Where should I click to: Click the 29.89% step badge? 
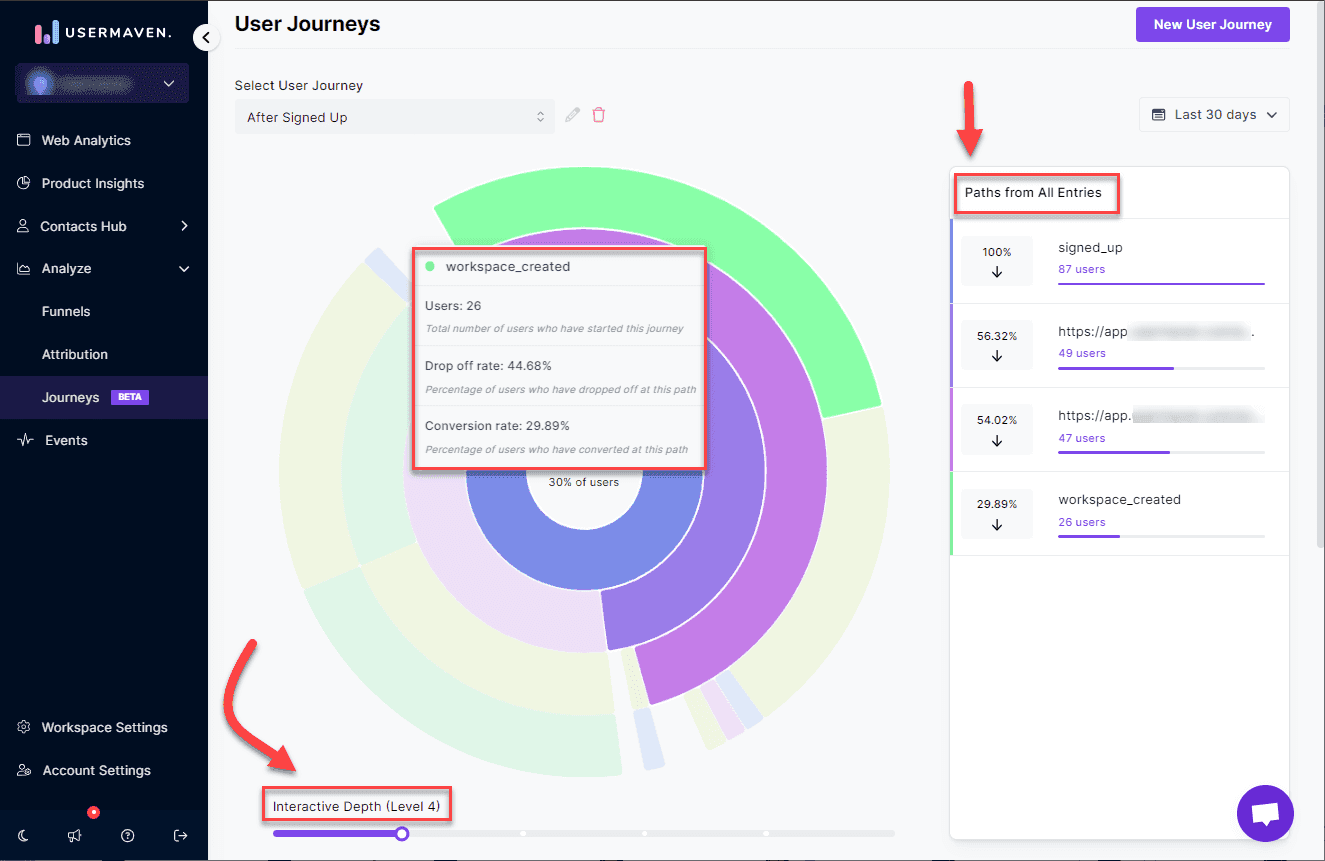[x=997, y=514]
